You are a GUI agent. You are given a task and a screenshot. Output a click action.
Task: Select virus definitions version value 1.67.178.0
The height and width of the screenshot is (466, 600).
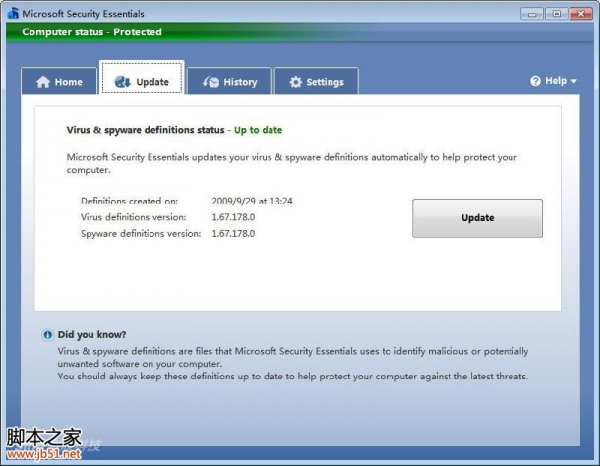tap(233, 217)
